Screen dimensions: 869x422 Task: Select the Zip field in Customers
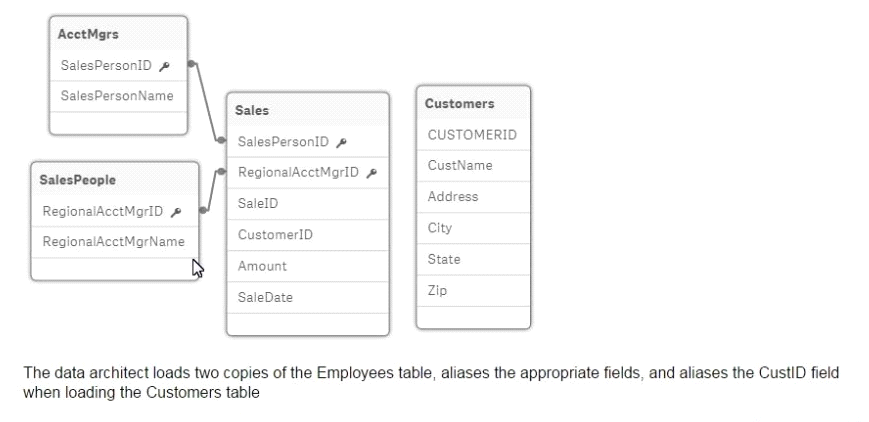pos(473,291)
